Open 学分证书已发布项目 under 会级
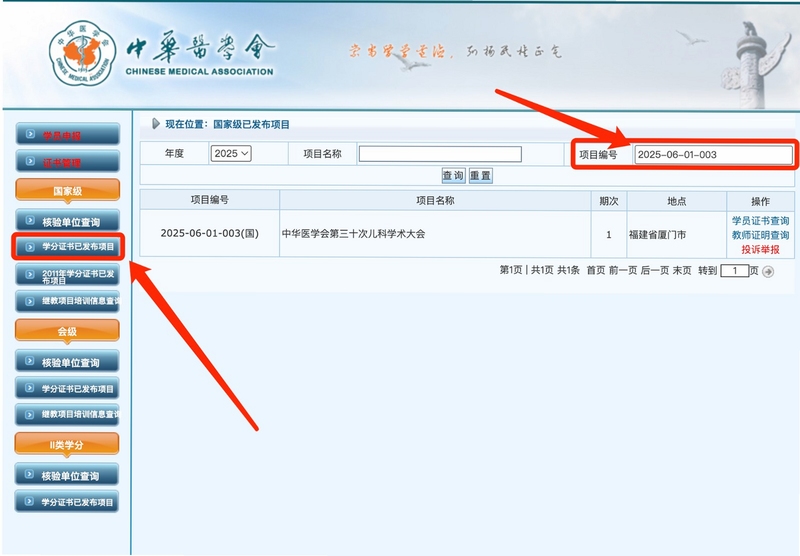 67,388
